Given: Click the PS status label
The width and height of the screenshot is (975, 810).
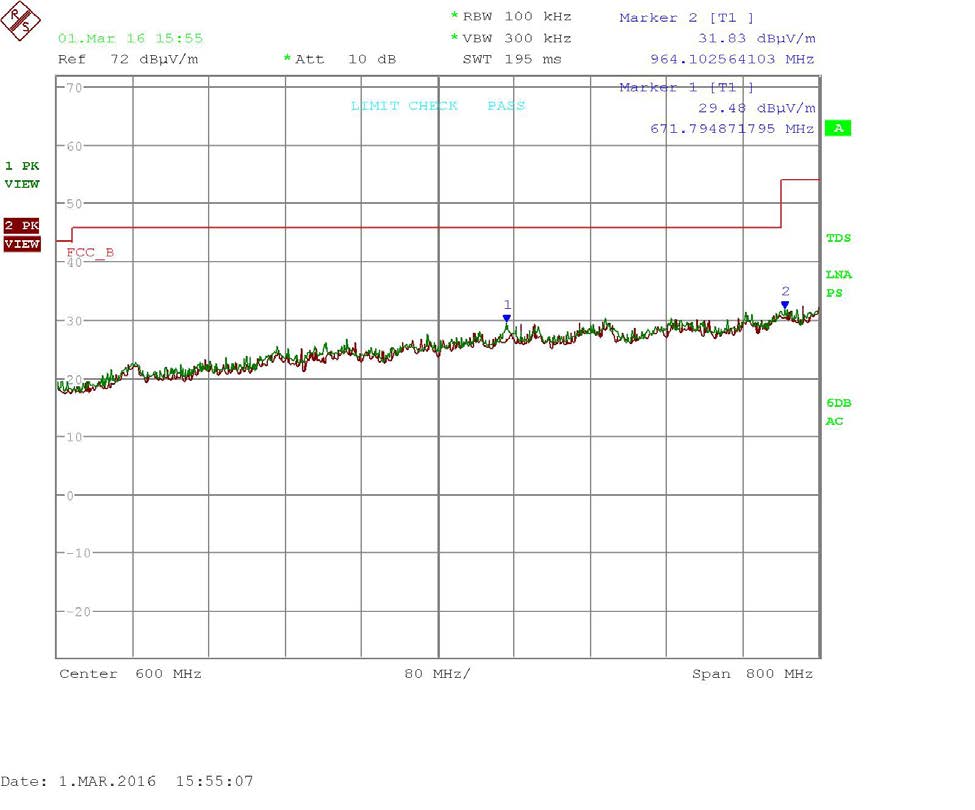Looking at the screenshot, I should click(834, 293).
